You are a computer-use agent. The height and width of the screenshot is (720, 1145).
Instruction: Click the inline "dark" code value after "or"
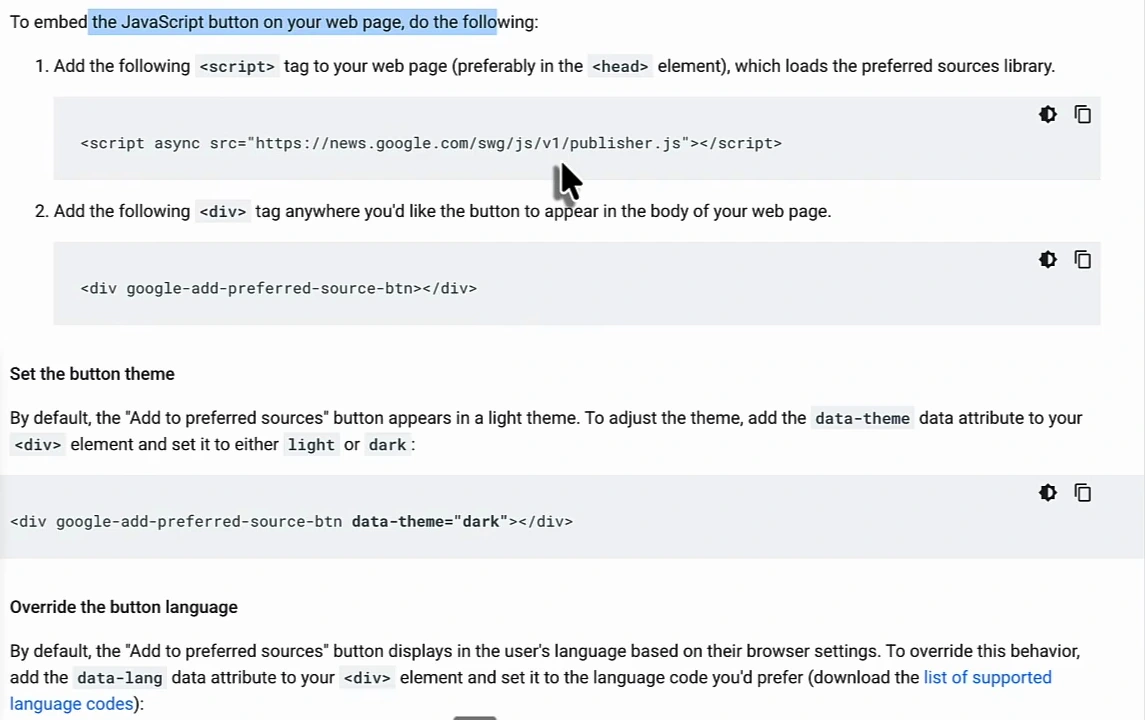[387, 445]
